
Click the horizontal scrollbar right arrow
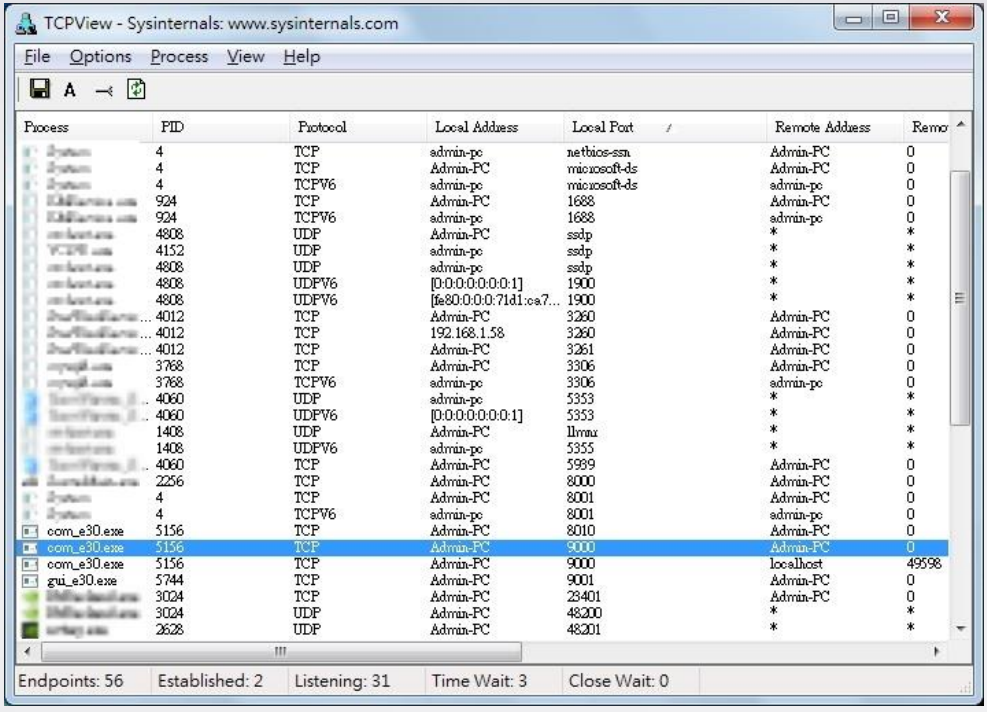936,652
